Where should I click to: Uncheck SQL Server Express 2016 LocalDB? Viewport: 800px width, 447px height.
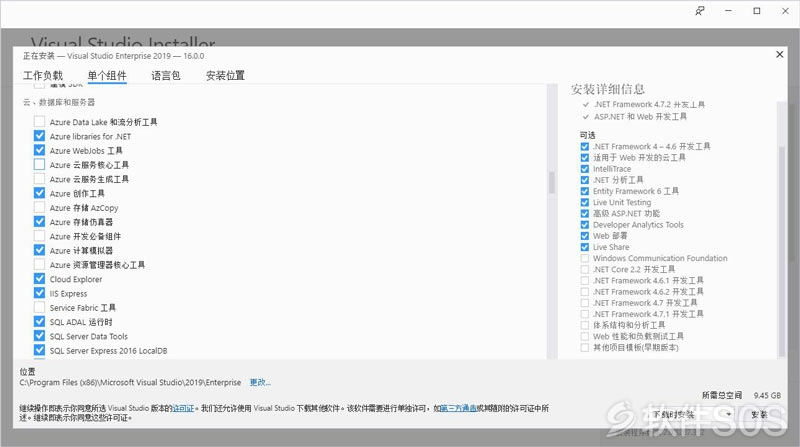tap(39, 350)
